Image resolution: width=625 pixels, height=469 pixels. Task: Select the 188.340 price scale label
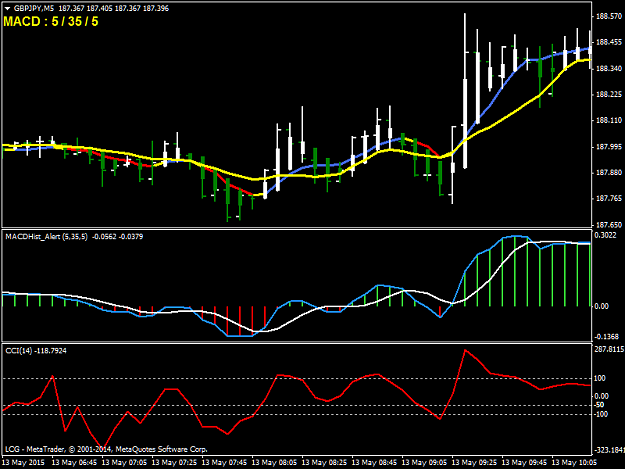point(608,69)
